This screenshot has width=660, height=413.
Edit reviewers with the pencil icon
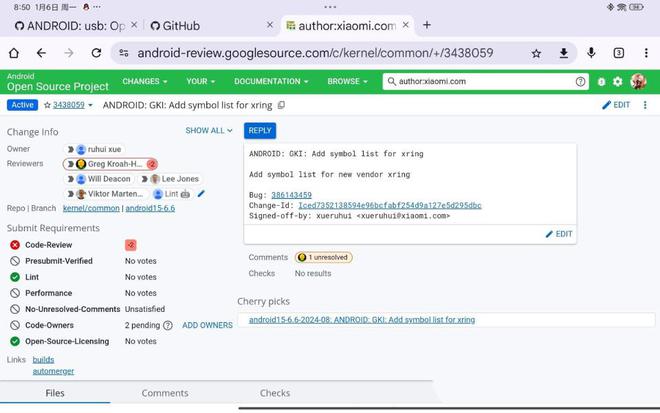(x=201, y=194)
